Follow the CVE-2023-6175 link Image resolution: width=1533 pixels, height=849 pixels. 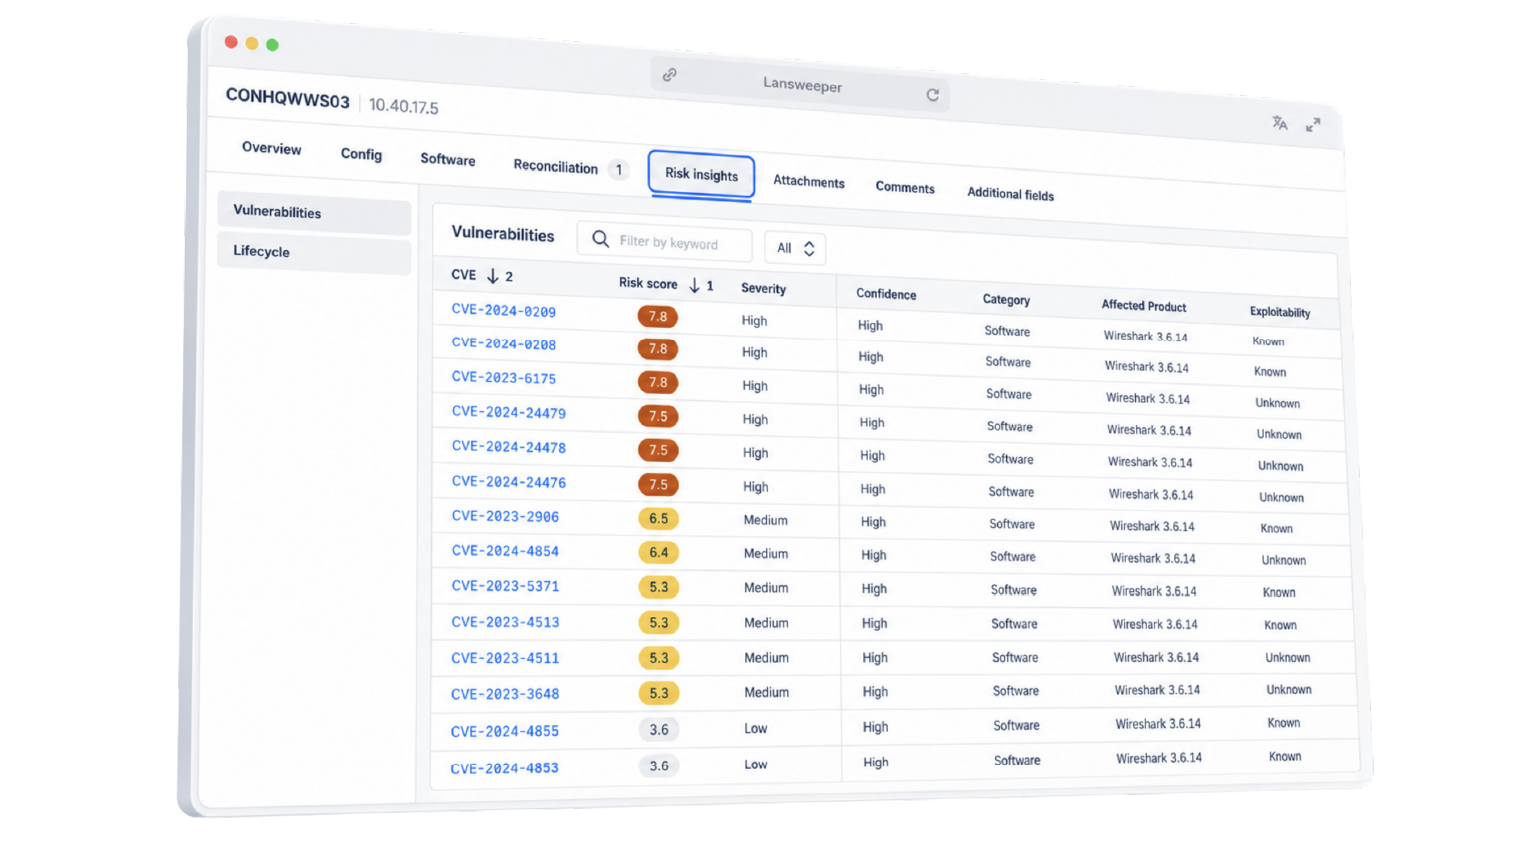503,378
